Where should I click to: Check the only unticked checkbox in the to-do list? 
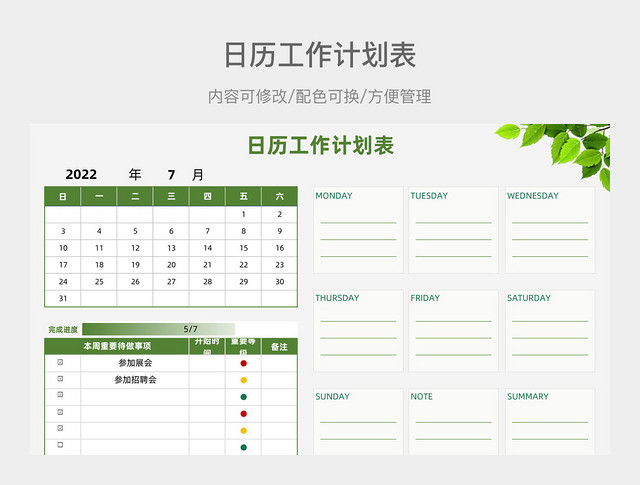(x=60, y=445)
